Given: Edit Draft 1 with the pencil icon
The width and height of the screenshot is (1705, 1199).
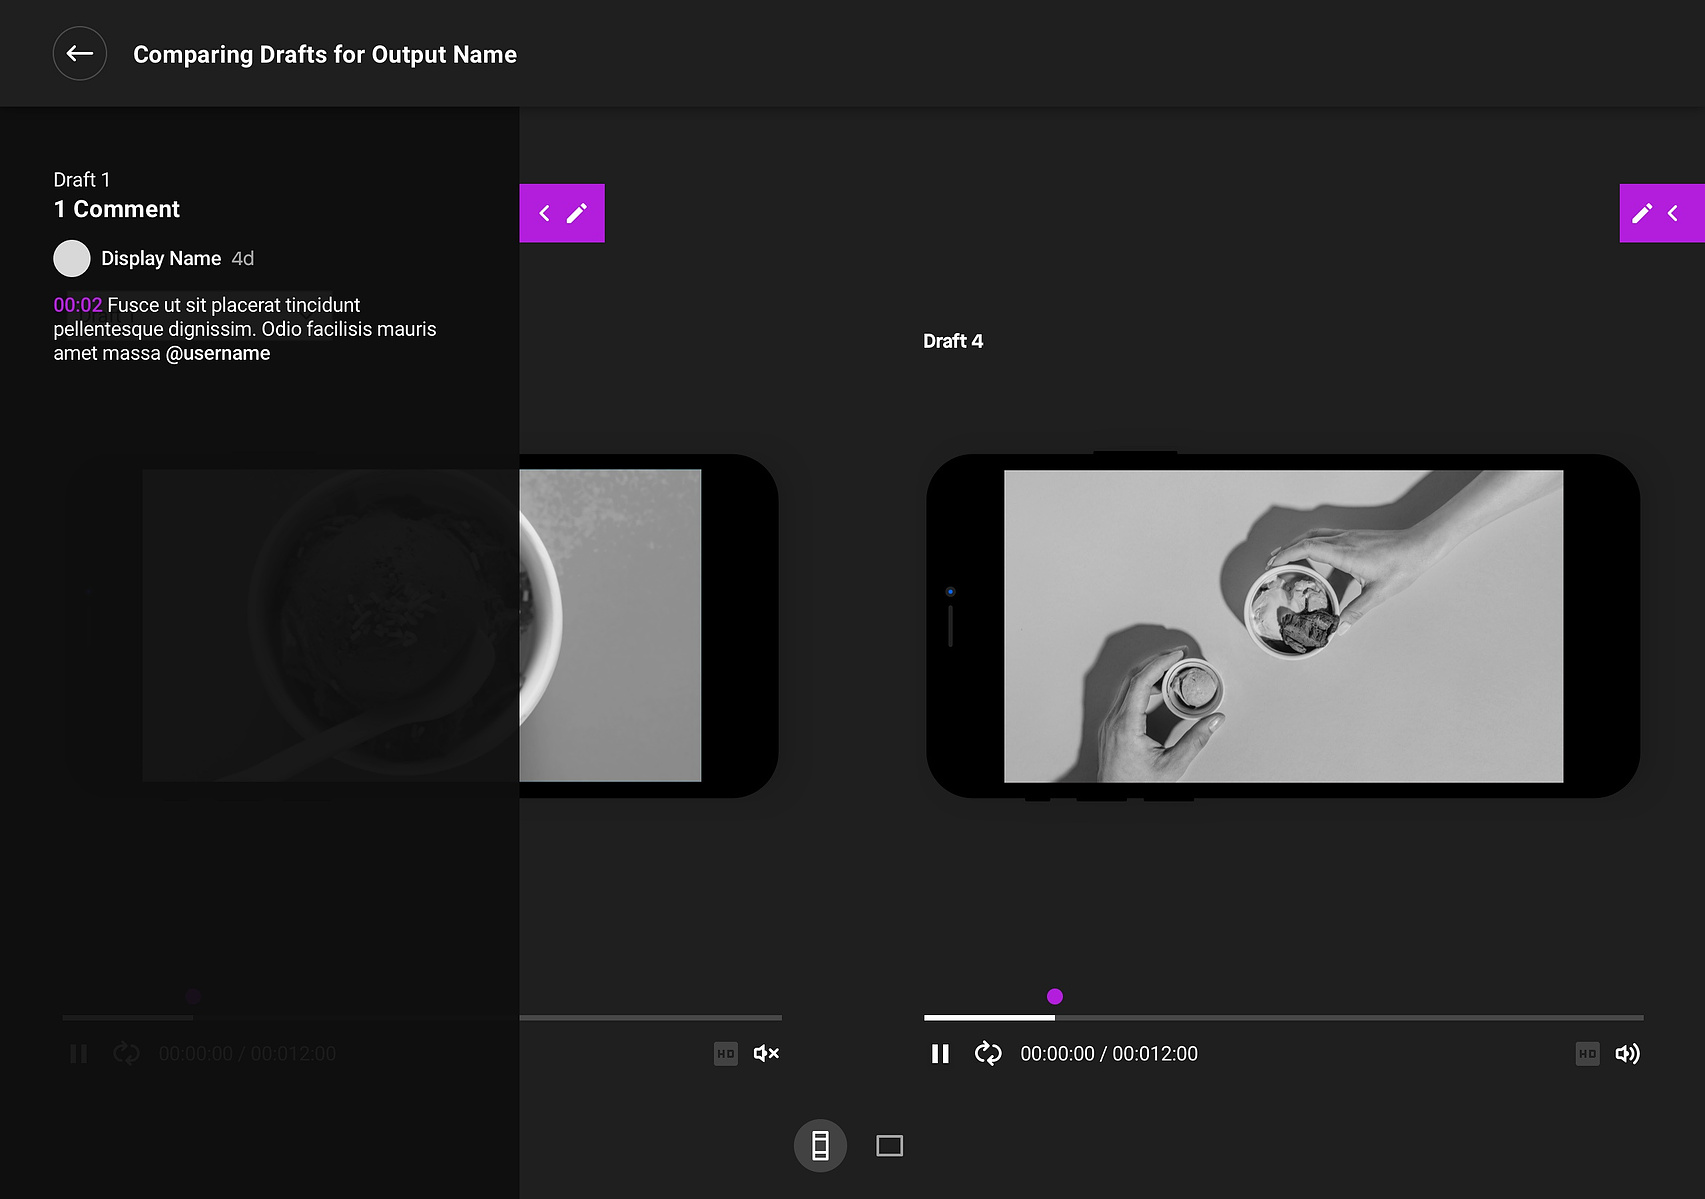Looking at the screenshot, I should click(577, 213).
